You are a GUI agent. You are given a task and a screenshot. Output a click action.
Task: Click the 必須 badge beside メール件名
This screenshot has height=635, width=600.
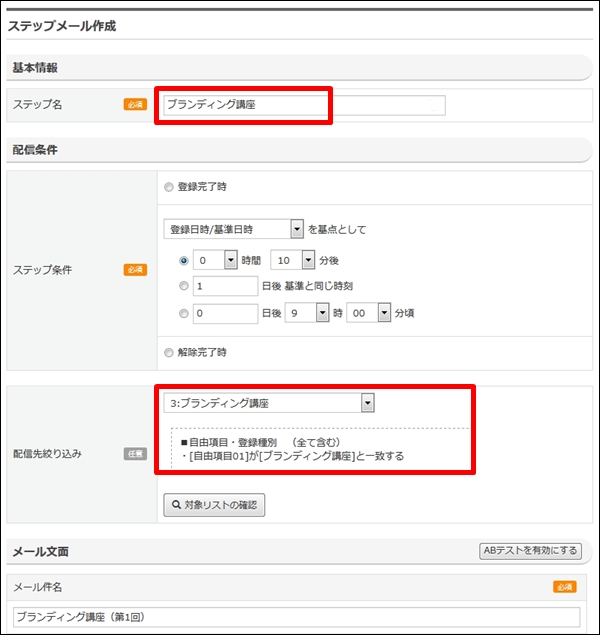(x=565, y=586)
